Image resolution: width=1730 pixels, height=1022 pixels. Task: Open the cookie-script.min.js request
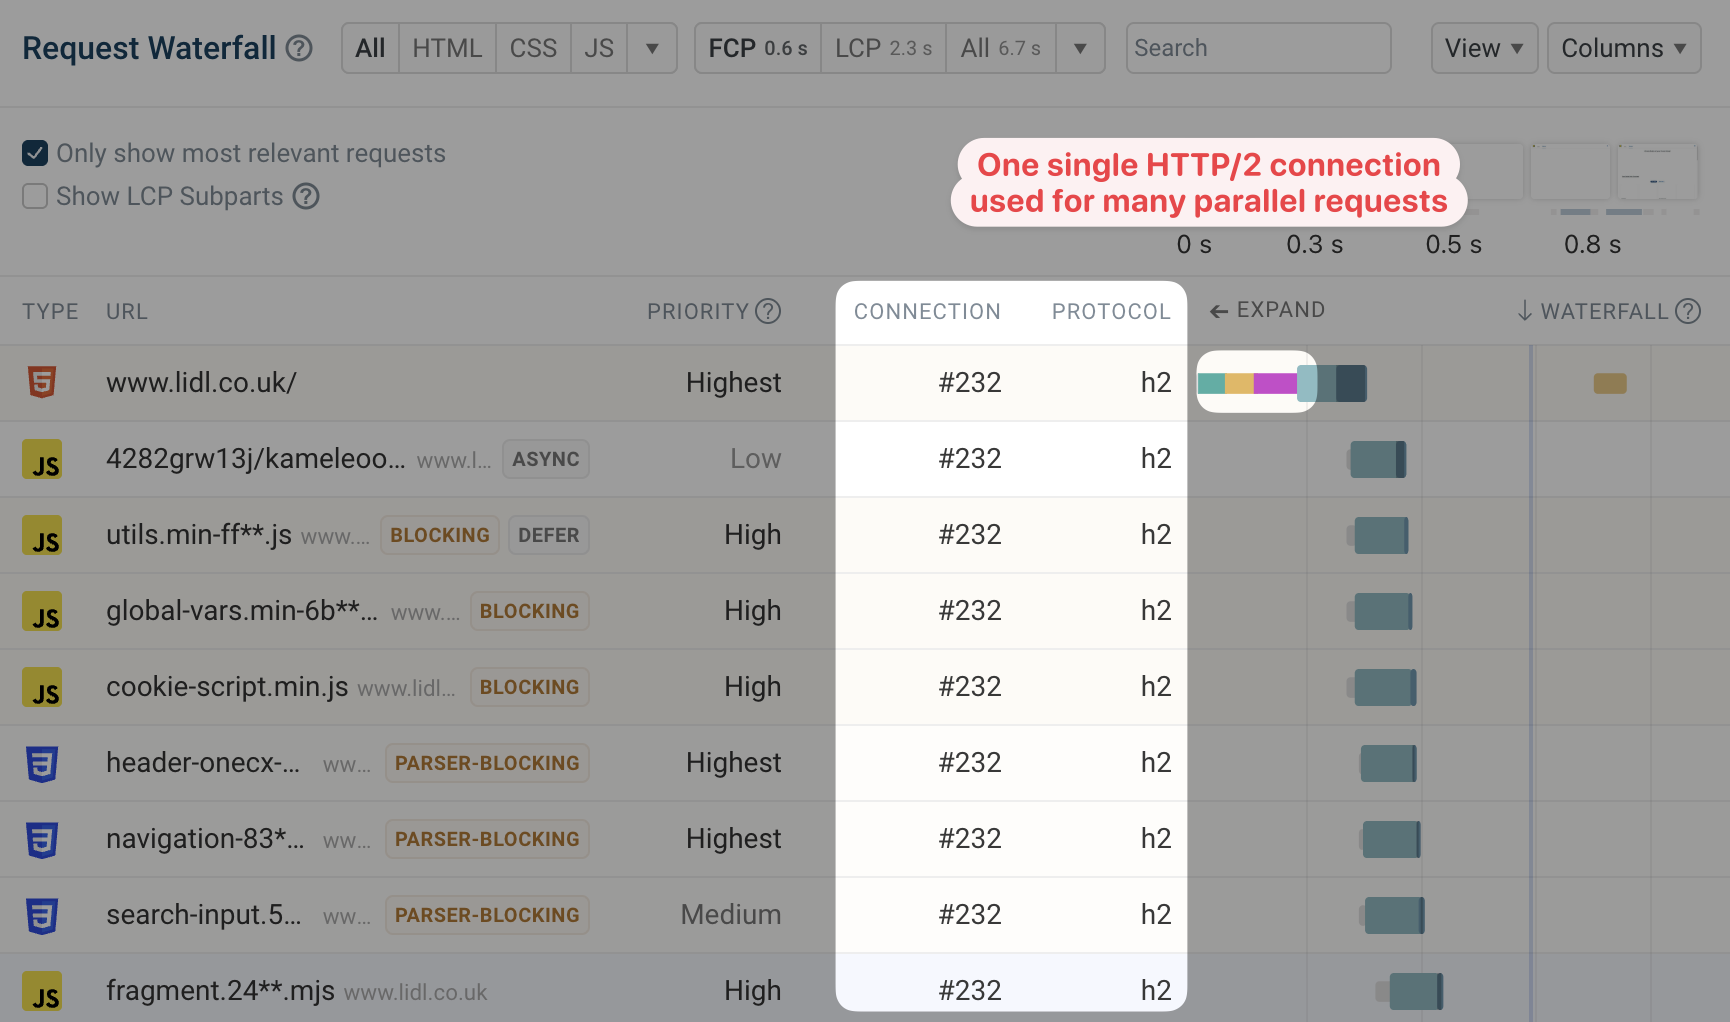pos(227,686)
